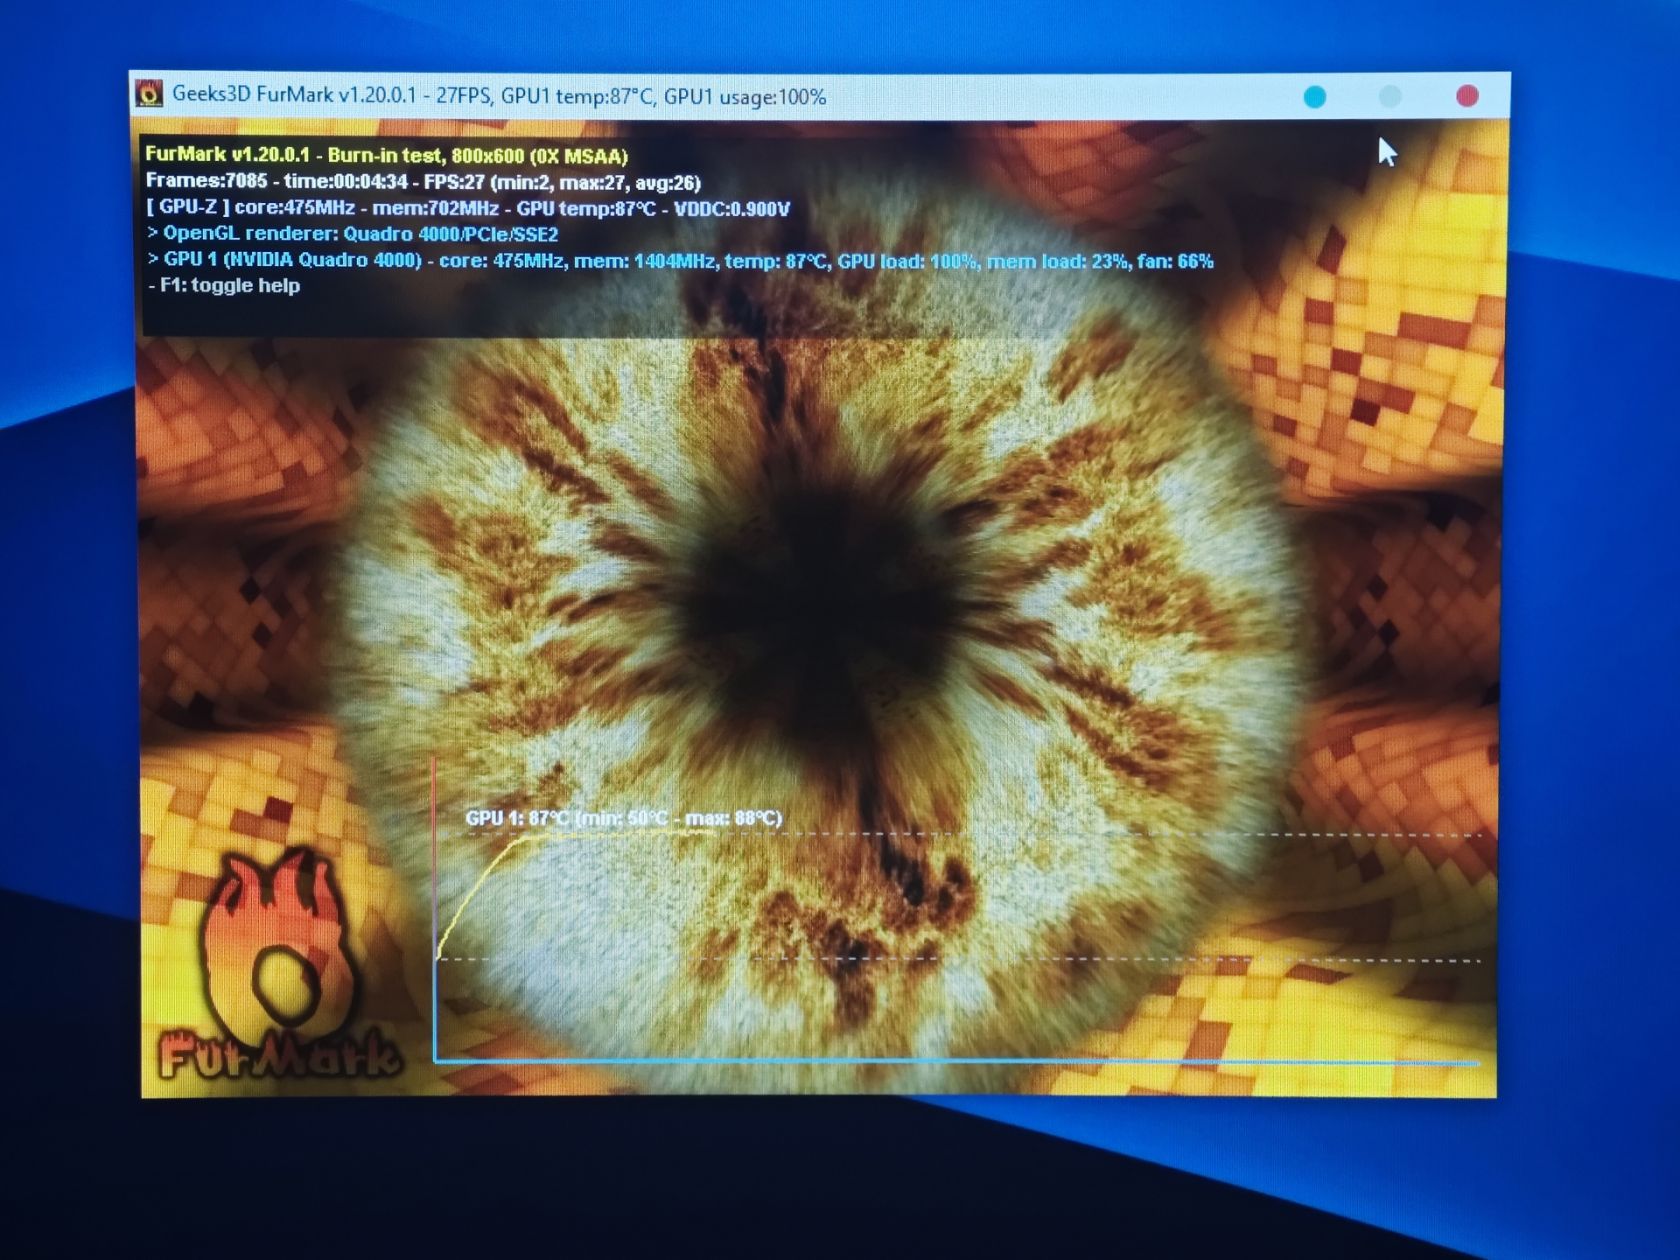Click the 'GPU 1 (NVIDIA Quadro 4000)' status line
Viewport: 1680px width, 1260px height.
point(680,260)
